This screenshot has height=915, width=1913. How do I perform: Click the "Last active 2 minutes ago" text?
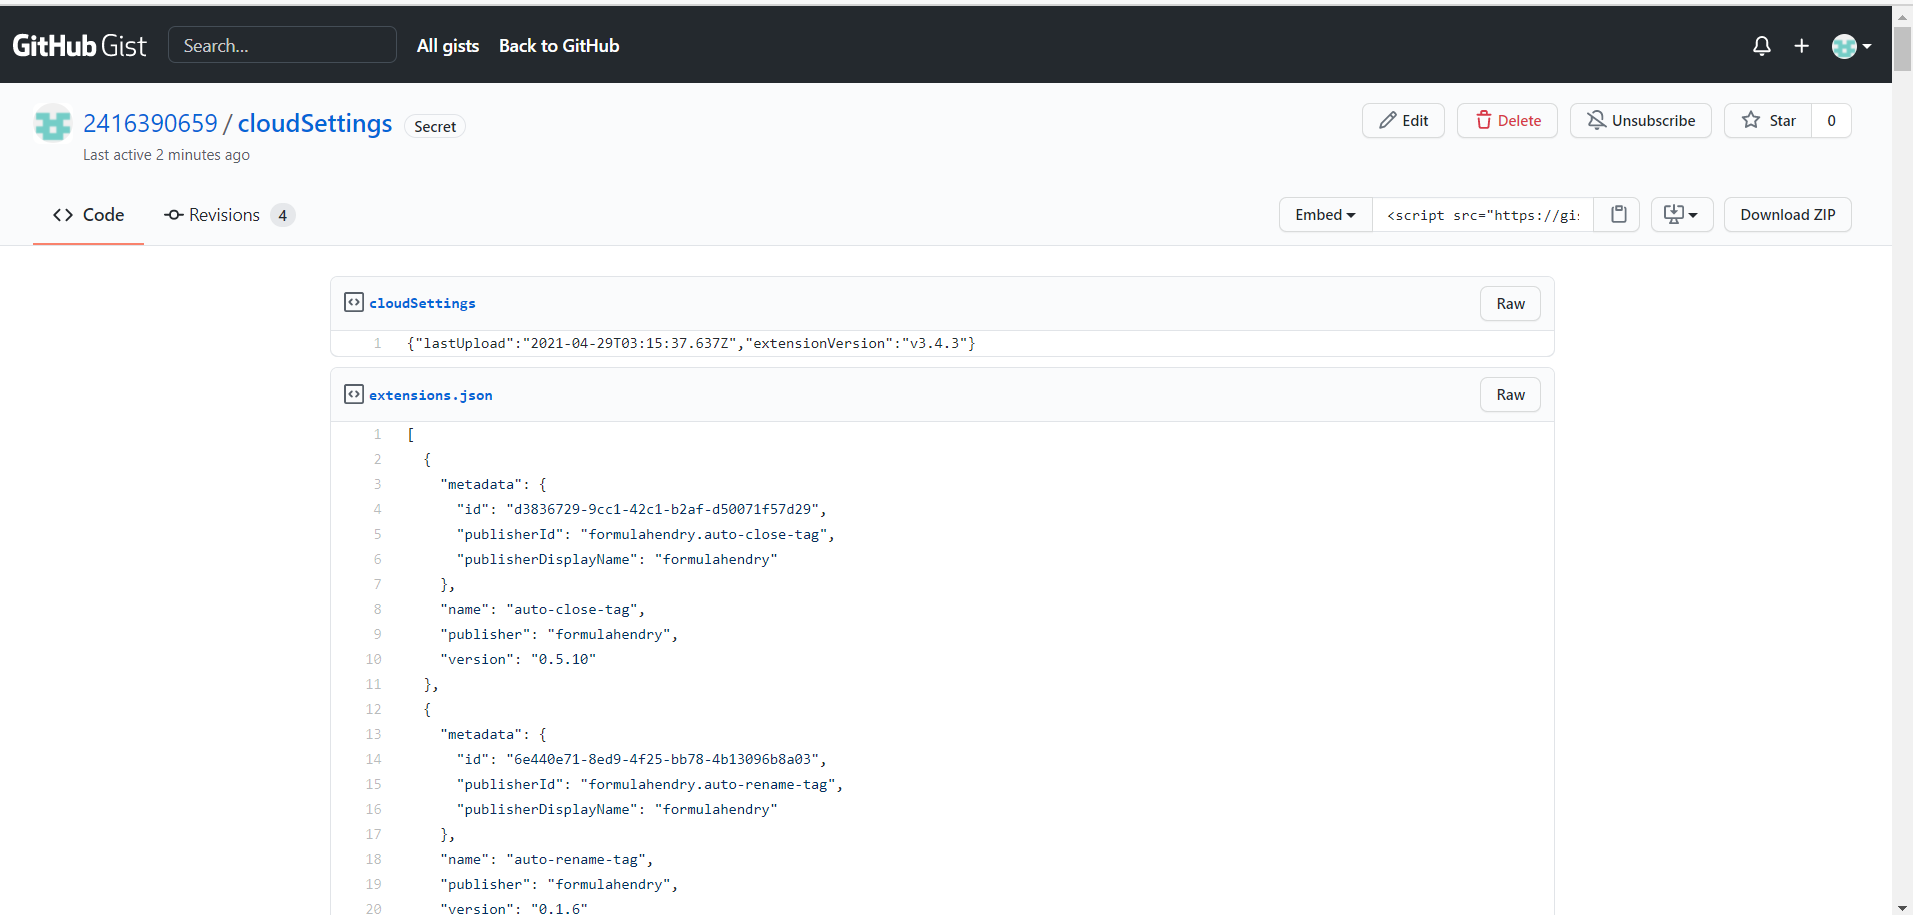pyautogui.click(x=166, y=155)
